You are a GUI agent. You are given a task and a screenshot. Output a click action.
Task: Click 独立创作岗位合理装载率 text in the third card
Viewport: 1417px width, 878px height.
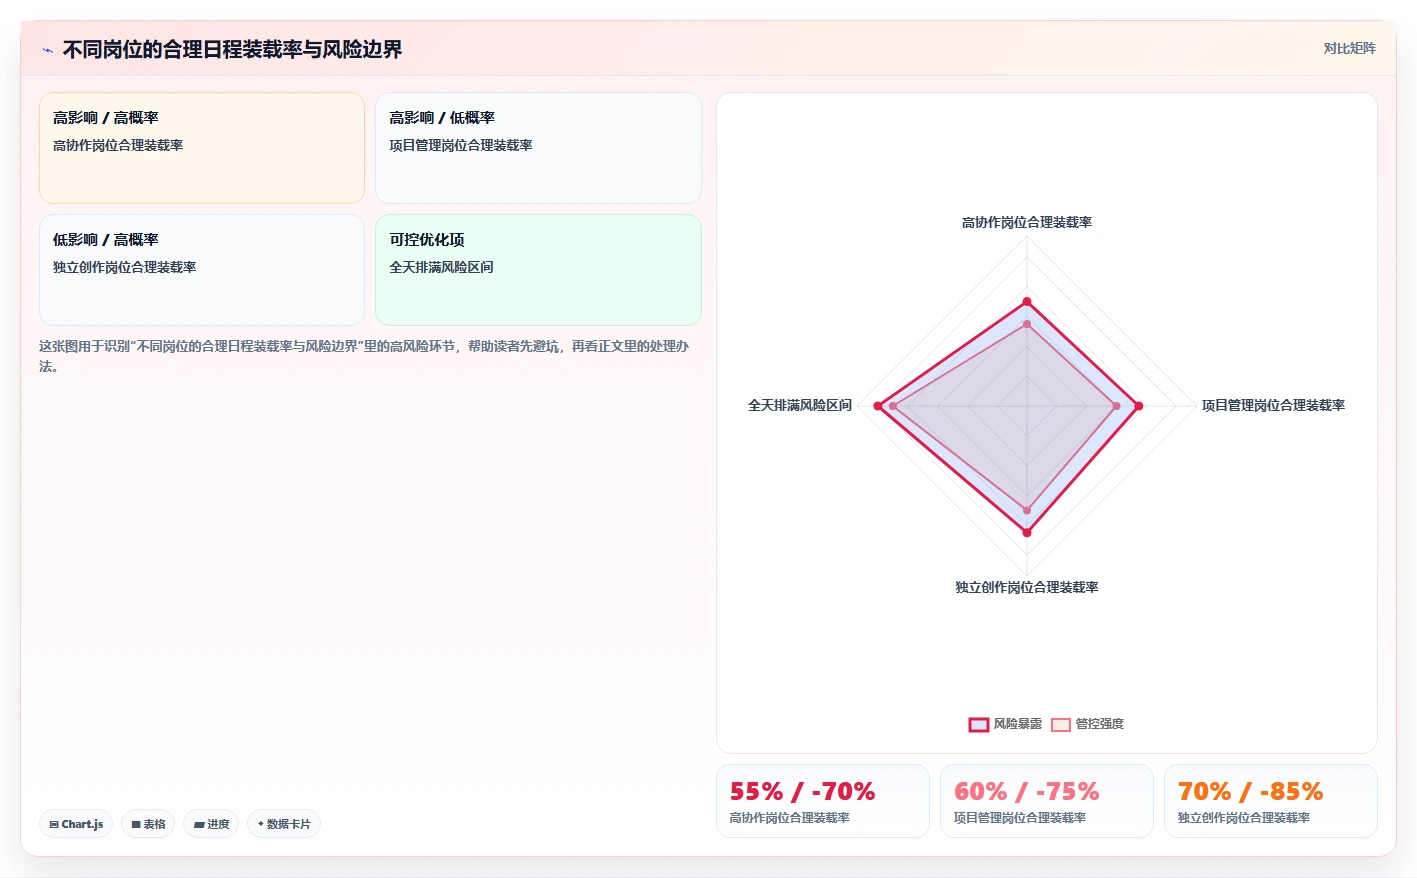(125, 267)
